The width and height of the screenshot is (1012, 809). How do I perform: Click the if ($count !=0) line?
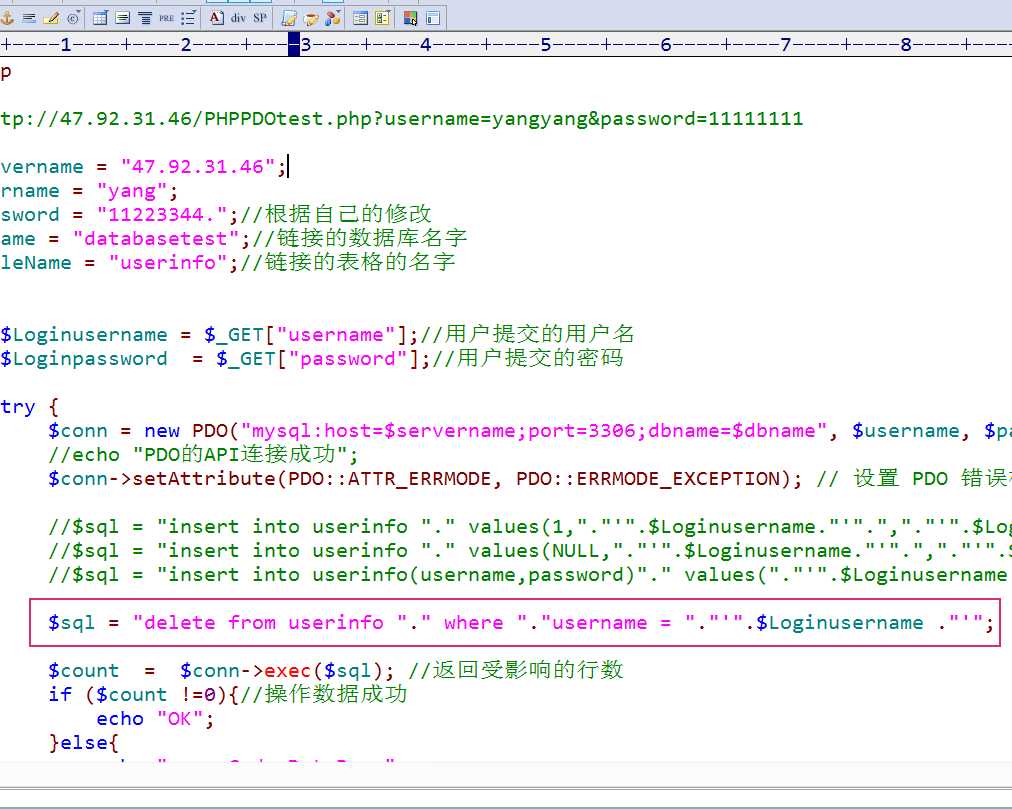(228, 694)
